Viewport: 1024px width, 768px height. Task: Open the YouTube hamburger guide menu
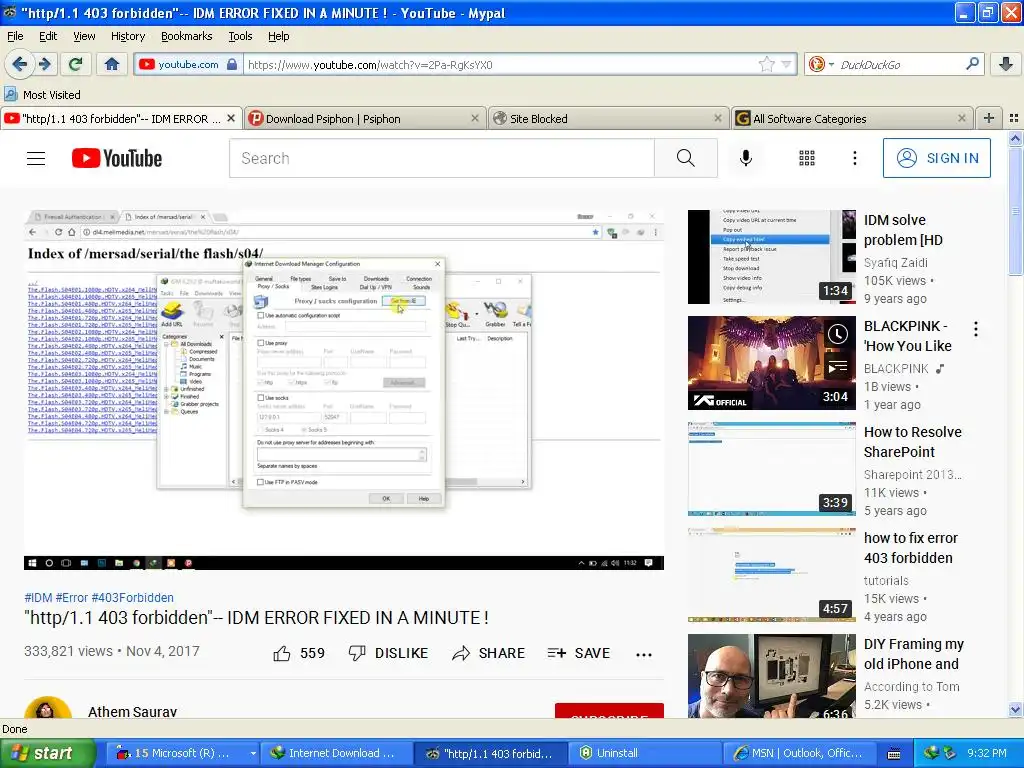[x=36, y=158]
